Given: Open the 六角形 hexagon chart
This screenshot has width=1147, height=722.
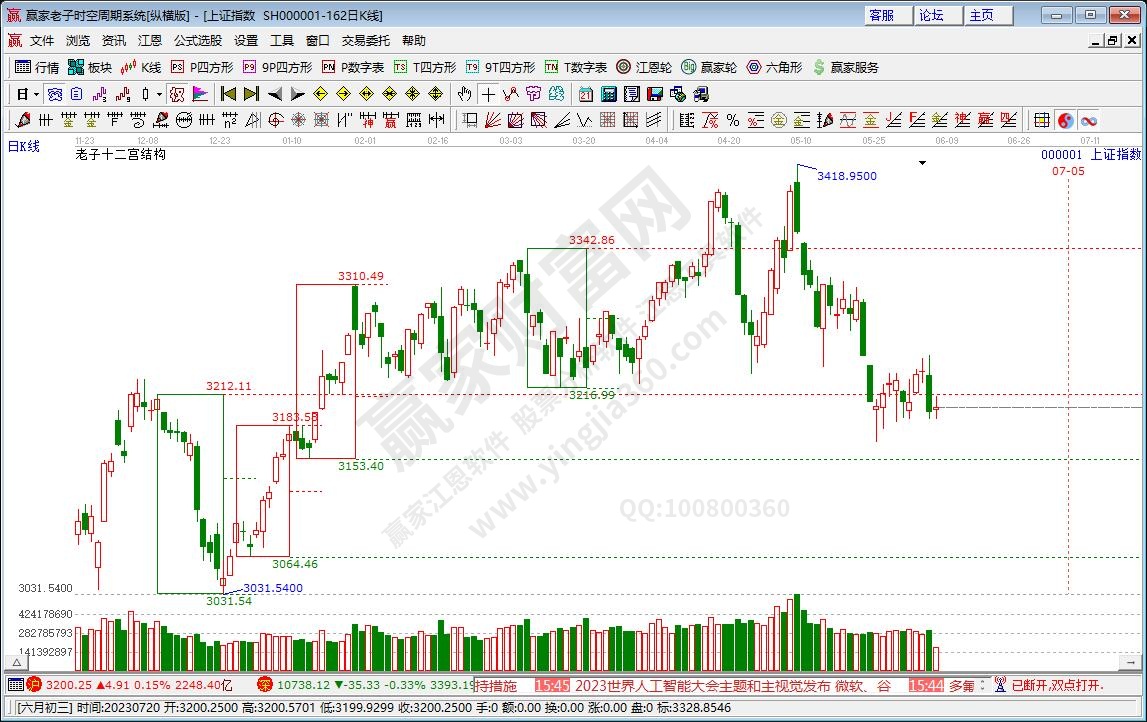Looking at the screenshot, I should pyautogui.click(x=773, y=67).
